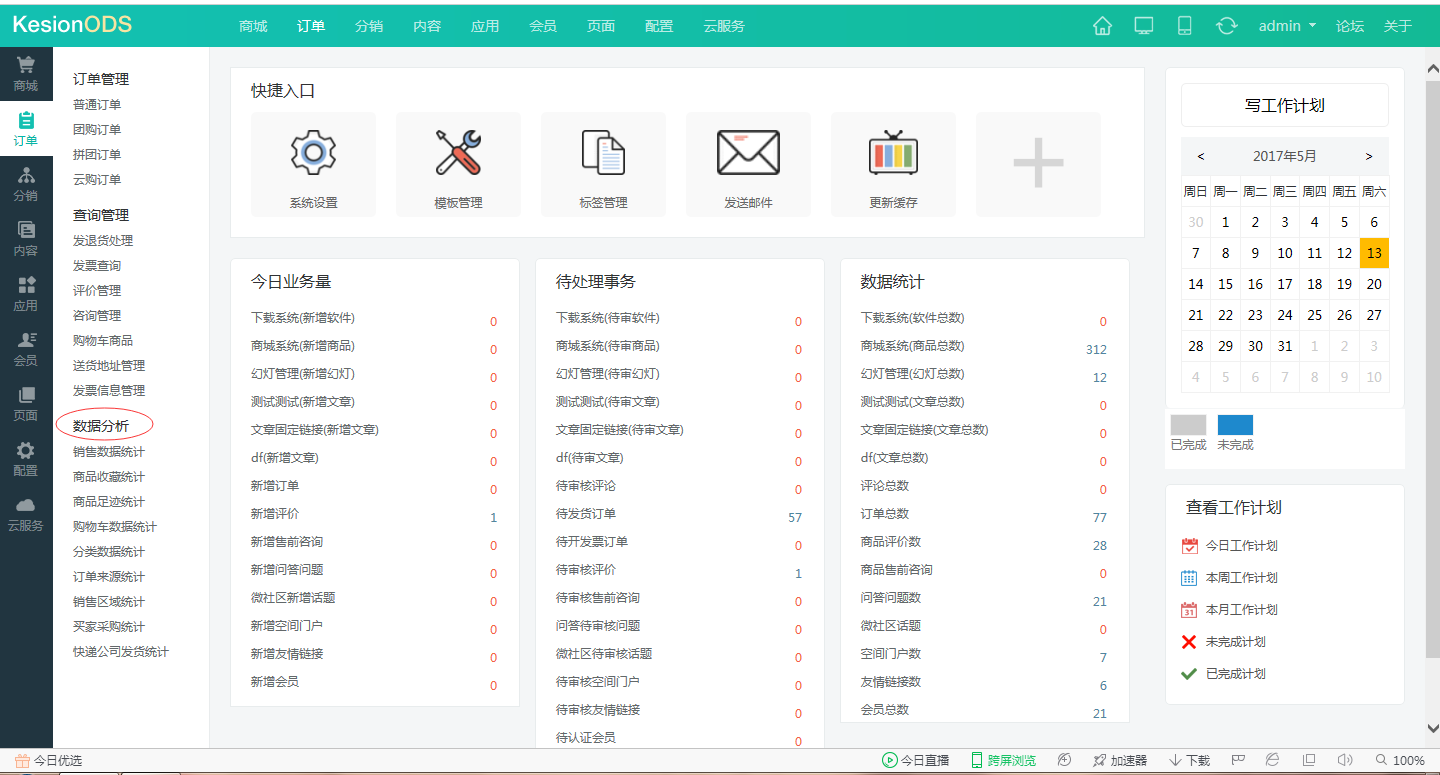This screenshot has height=775, width=1440.
Task: Open 分销 in top navigation menu
Action: coord(369,26)
